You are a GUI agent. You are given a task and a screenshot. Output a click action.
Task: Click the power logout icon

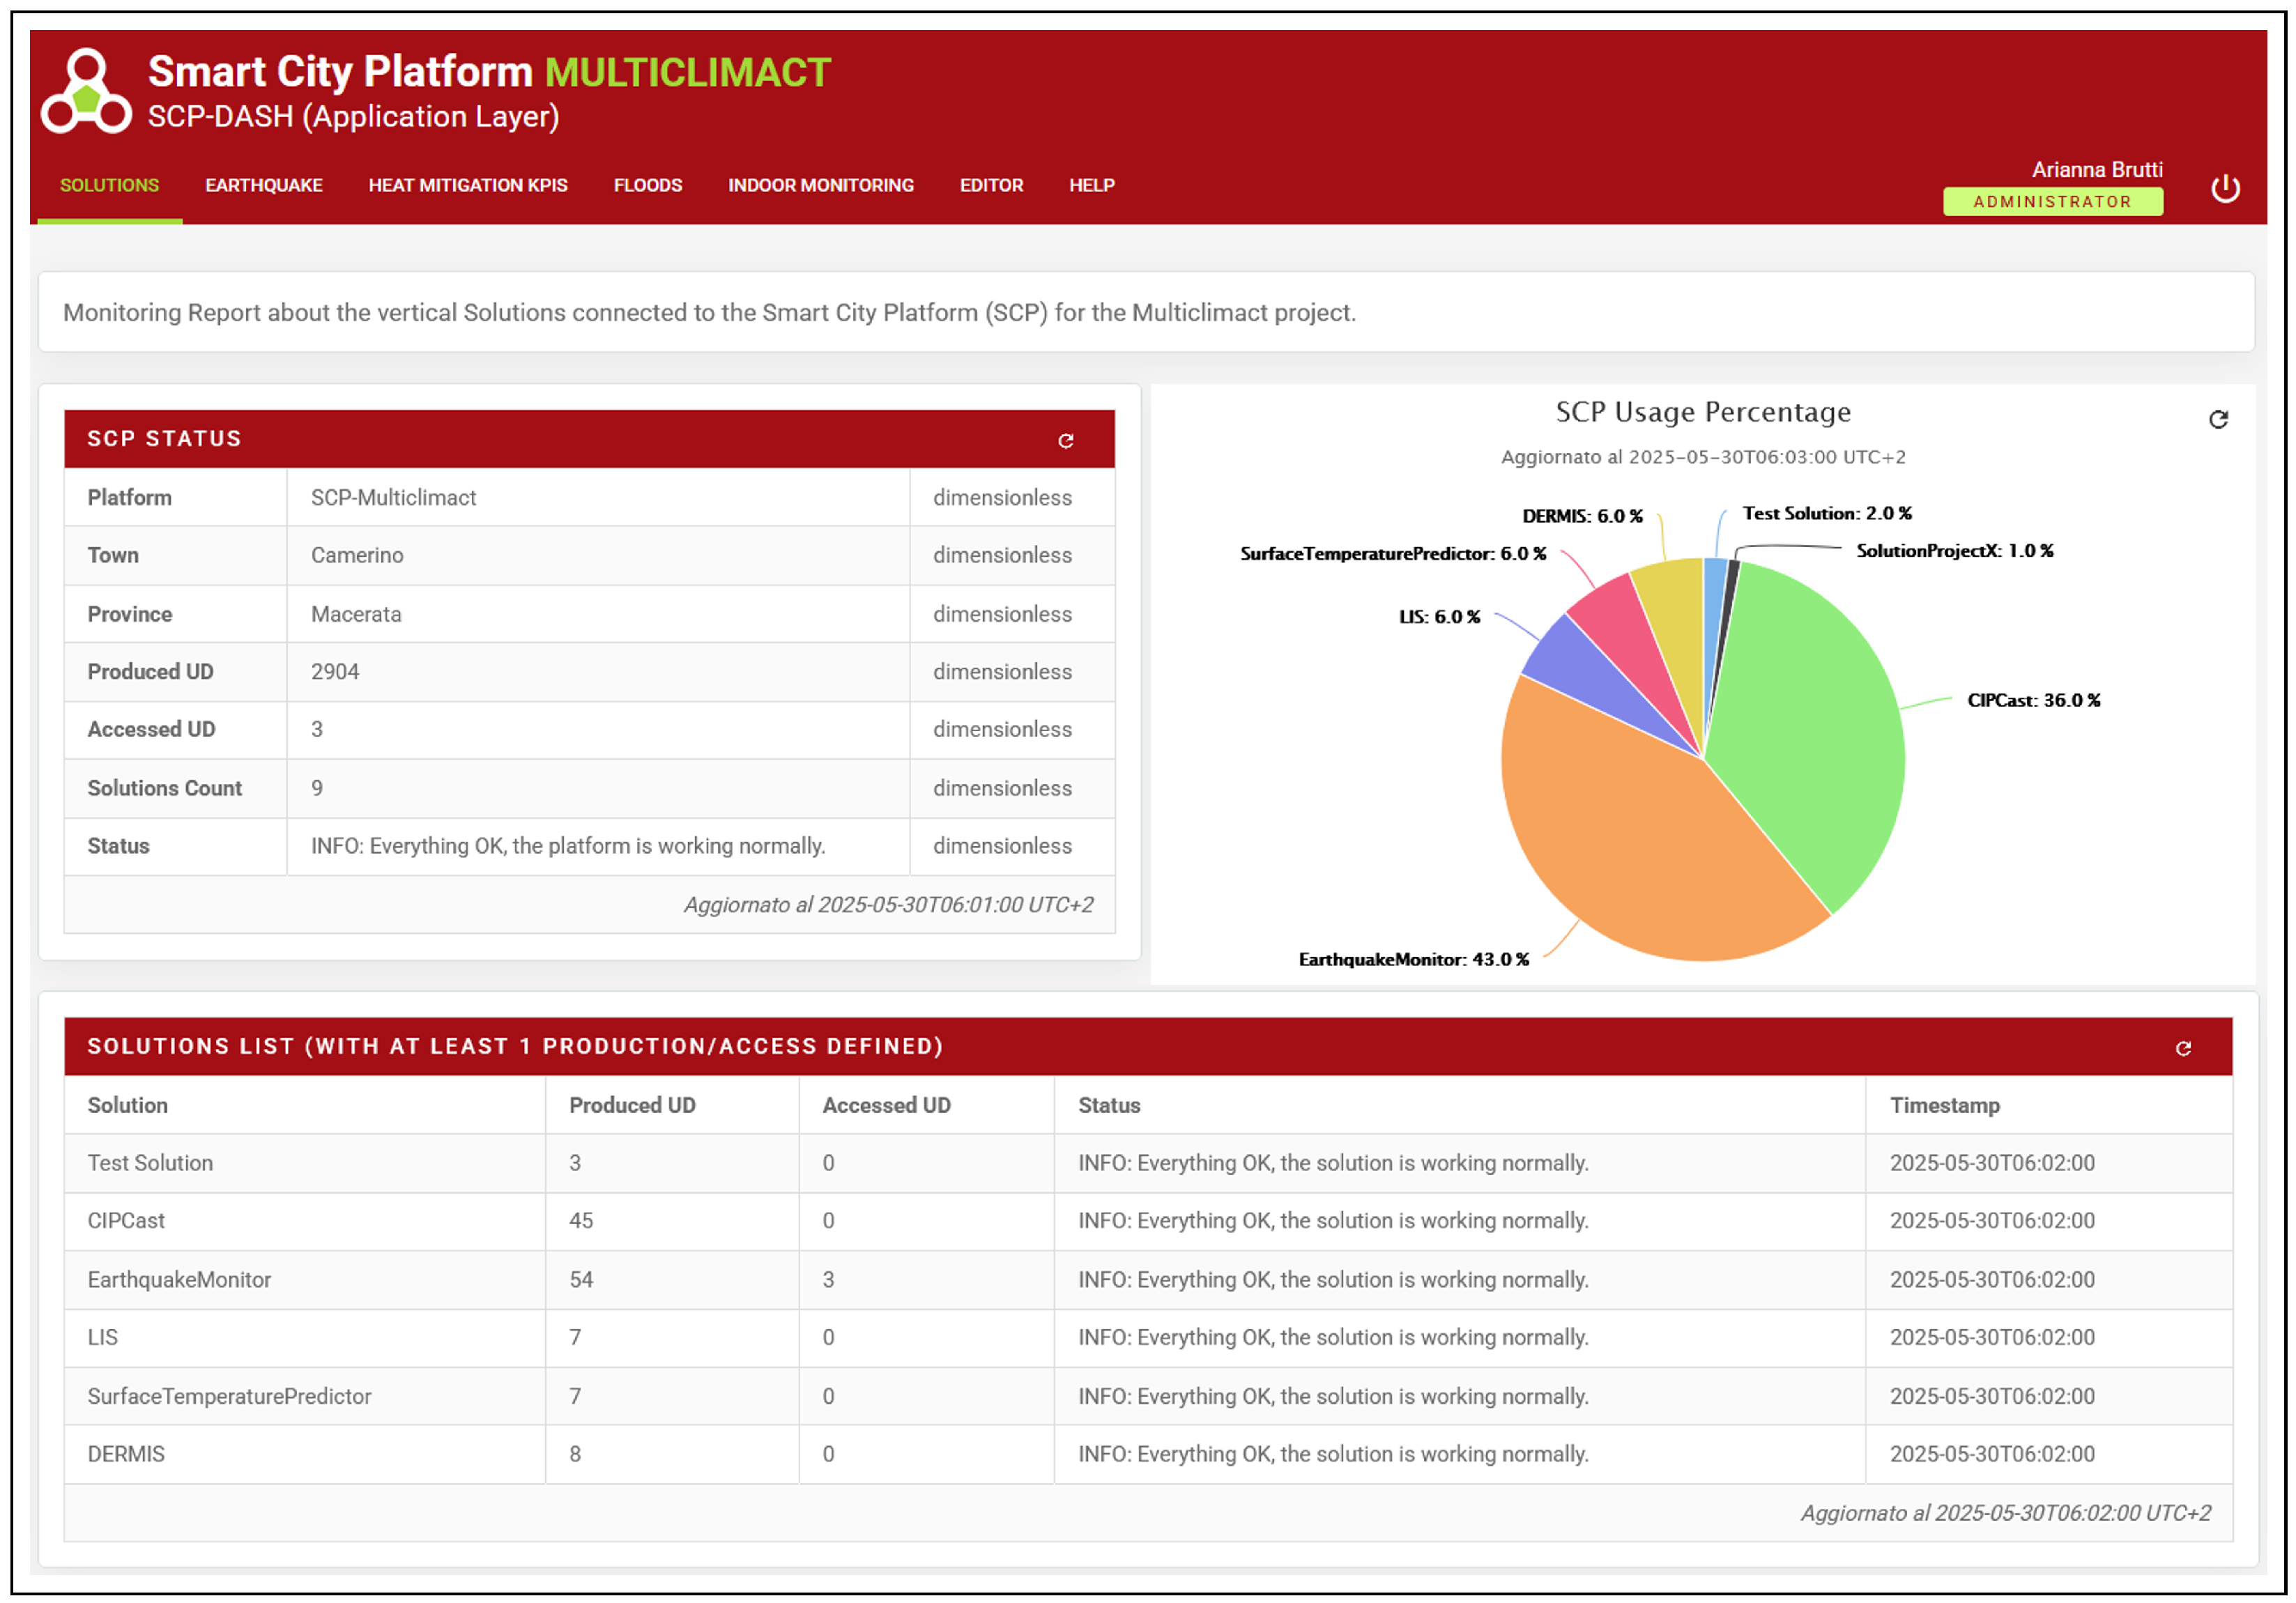2225,188
